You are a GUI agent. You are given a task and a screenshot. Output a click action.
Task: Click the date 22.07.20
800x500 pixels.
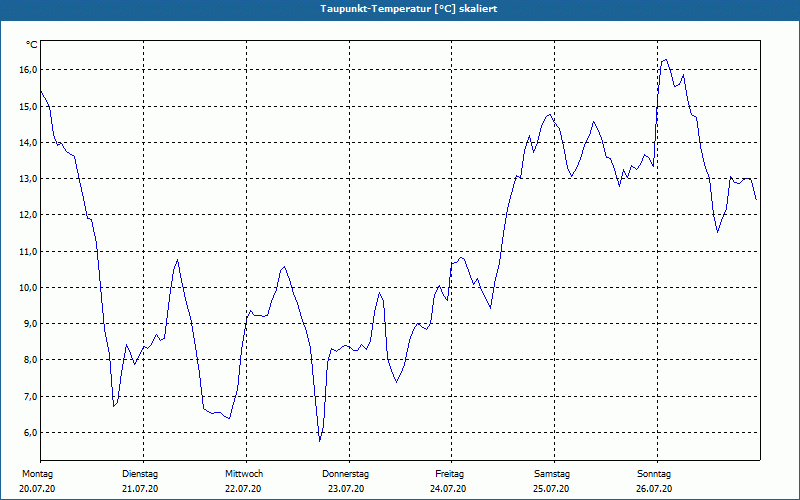tap(243, 489)
